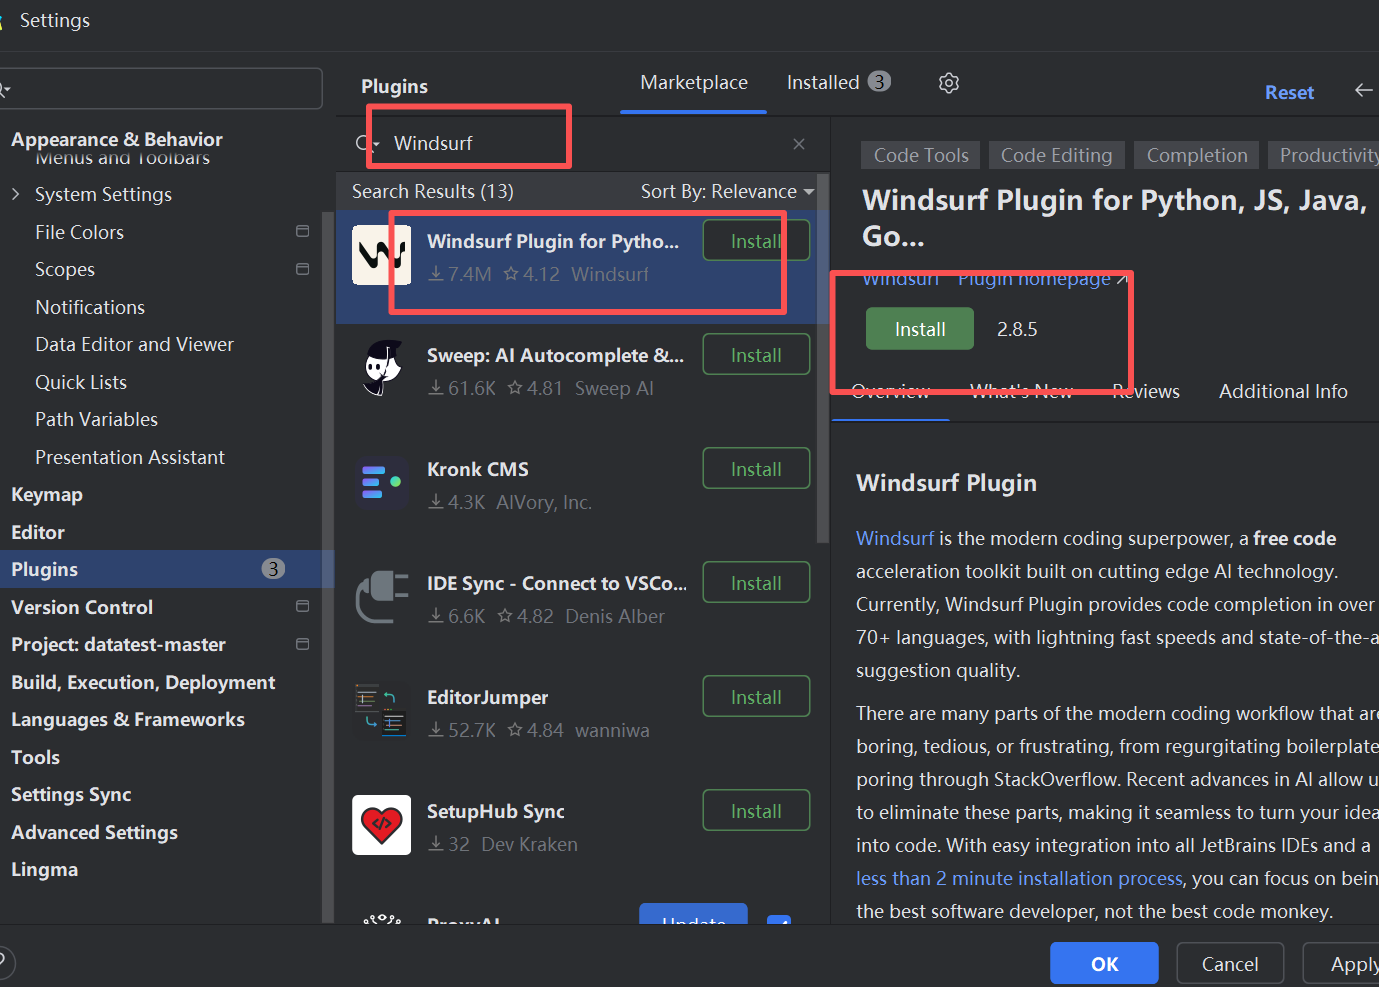The image size is (1379, 987).
Task: Click the IDE Sync plug icon
Action: [x=381, y=597]
